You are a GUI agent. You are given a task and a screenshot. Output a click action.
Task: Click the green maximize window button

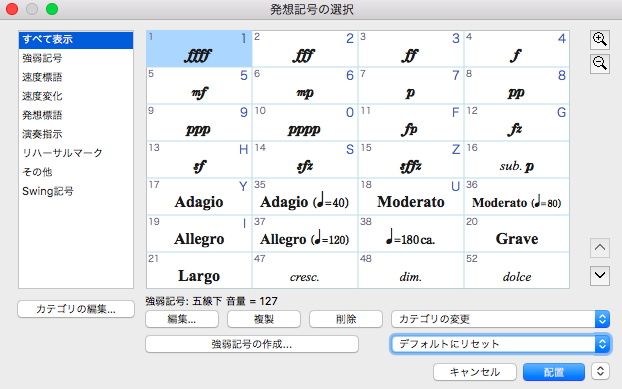(52, 9)
